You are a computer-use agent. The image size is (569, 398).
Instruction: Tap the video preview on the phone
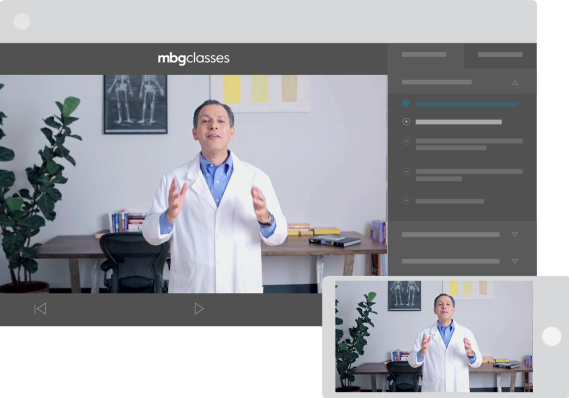coord(434,336)
